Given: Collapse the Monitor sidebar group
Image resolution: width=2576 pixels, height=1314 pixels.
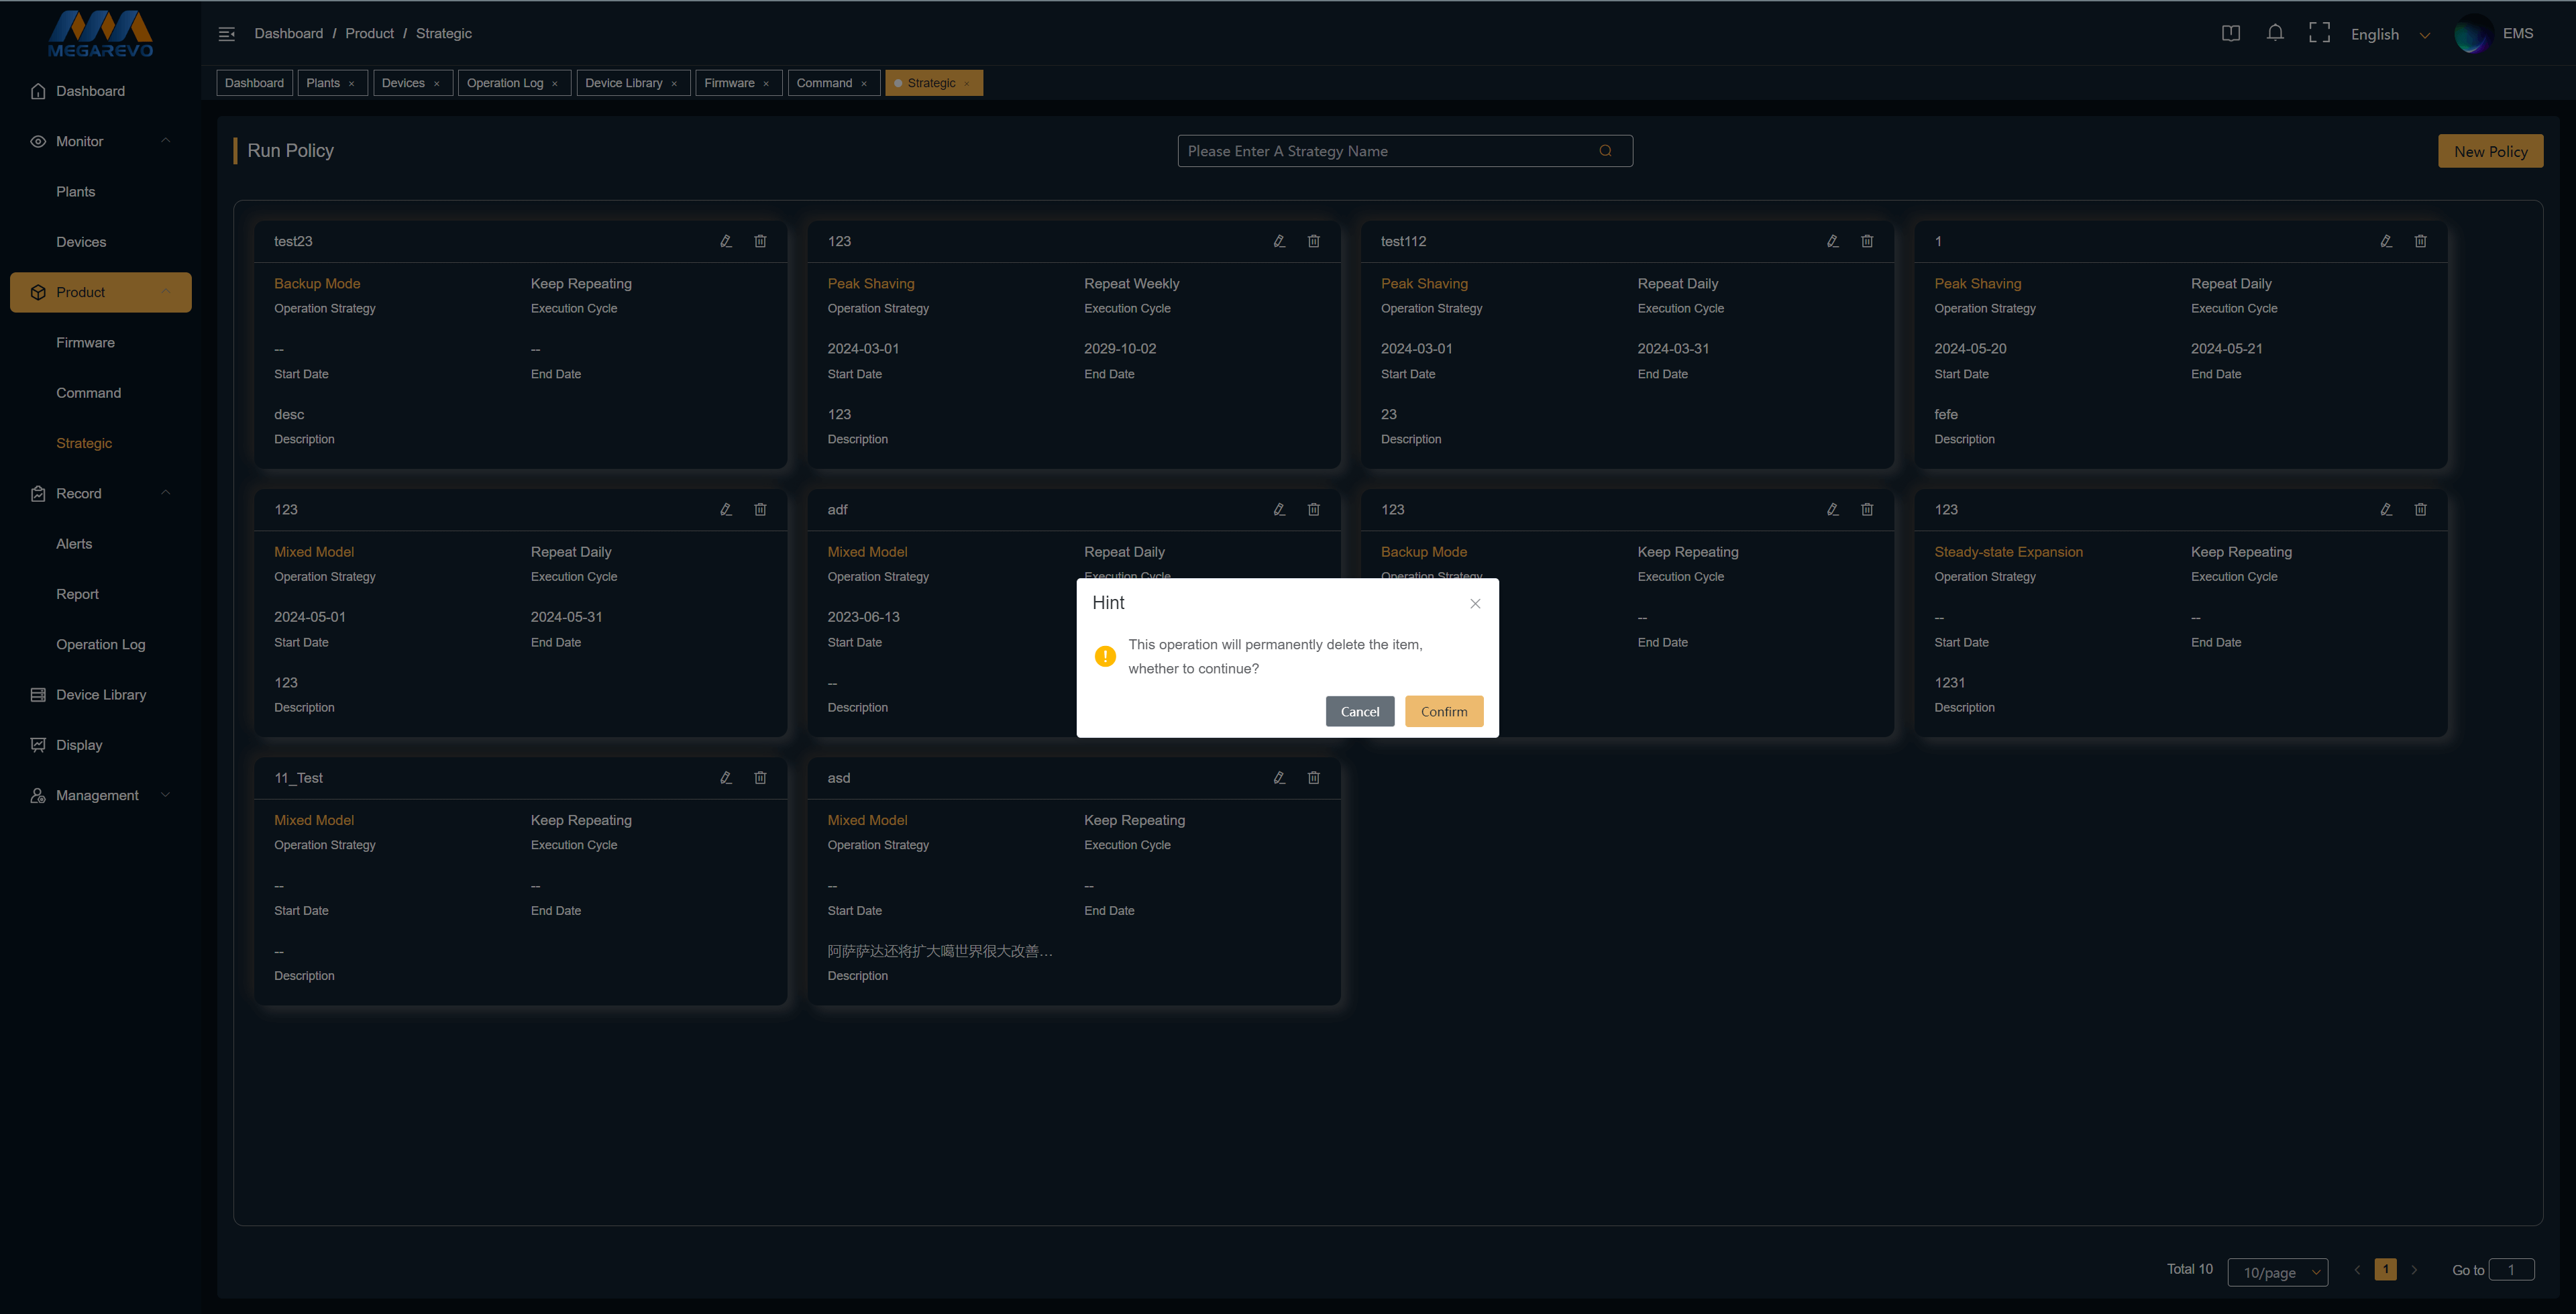Looking at the screenshot, I should pyautogui.click(x=100, y=141).
